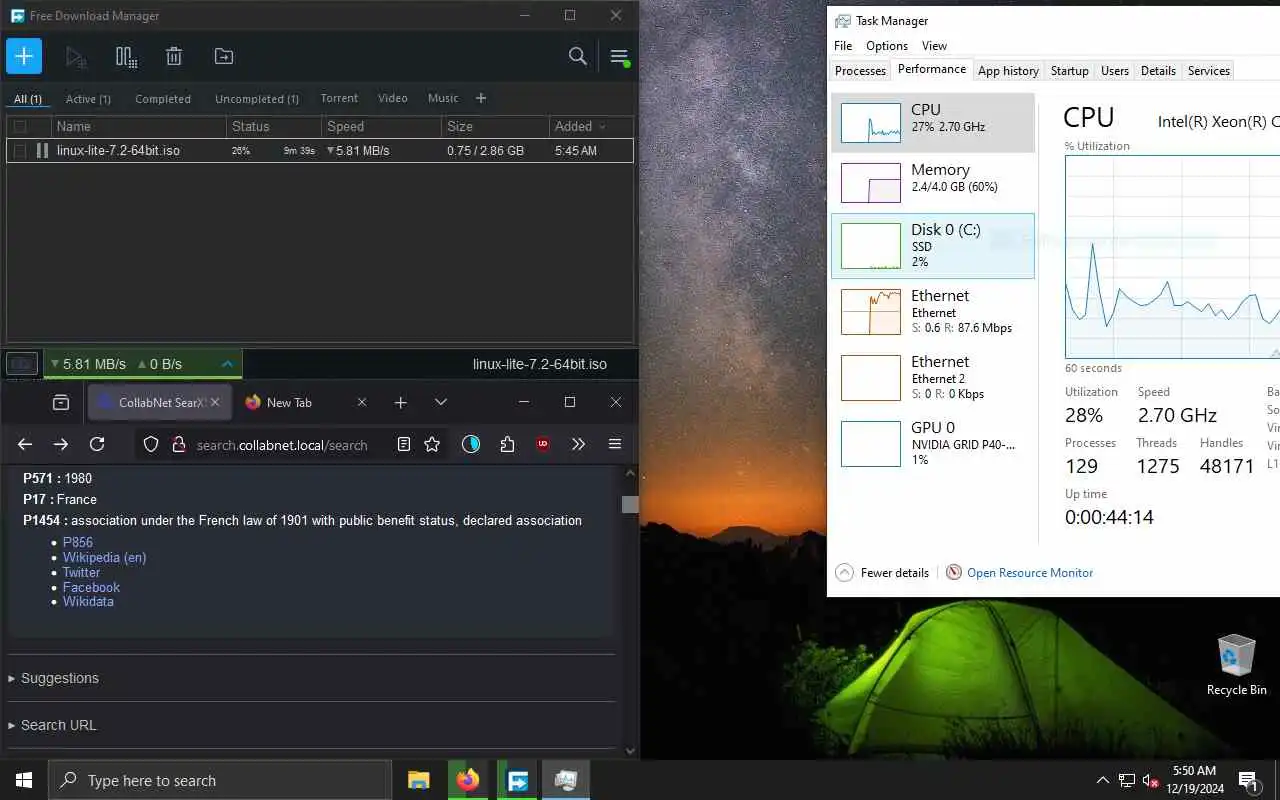The image size is (1280, 800).
Task: Open the download search magnifier
Action: click(577, 56)
